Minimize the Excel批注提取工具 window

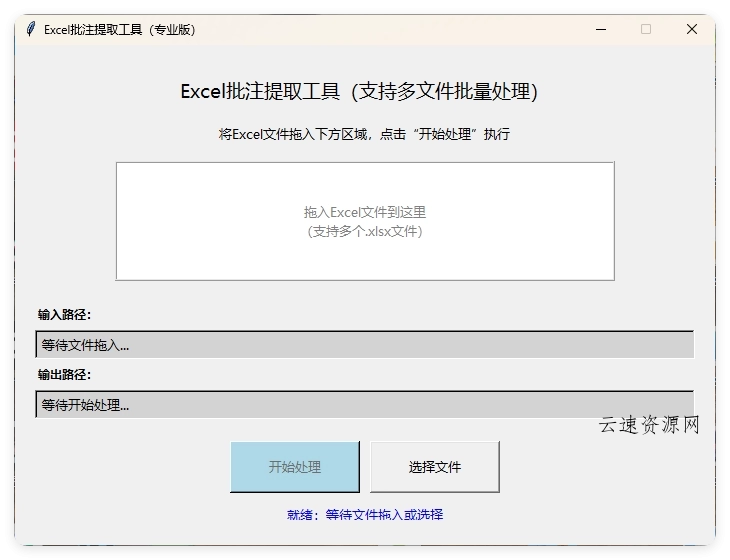pos(601,29)
